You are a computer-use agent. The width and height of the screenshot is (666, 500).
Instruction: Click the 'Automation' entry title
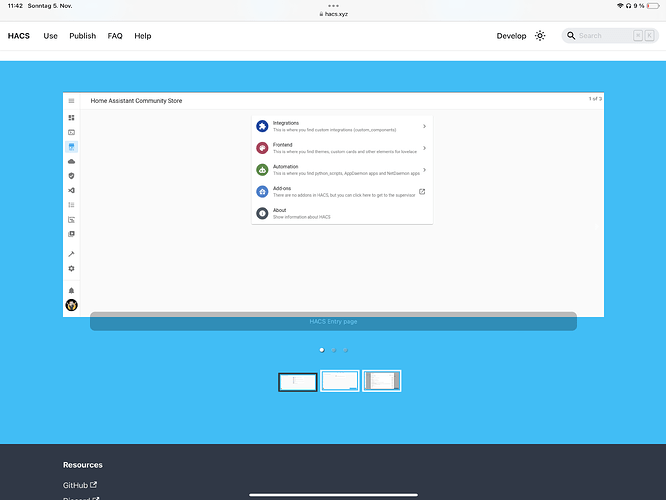pos(285,167)
